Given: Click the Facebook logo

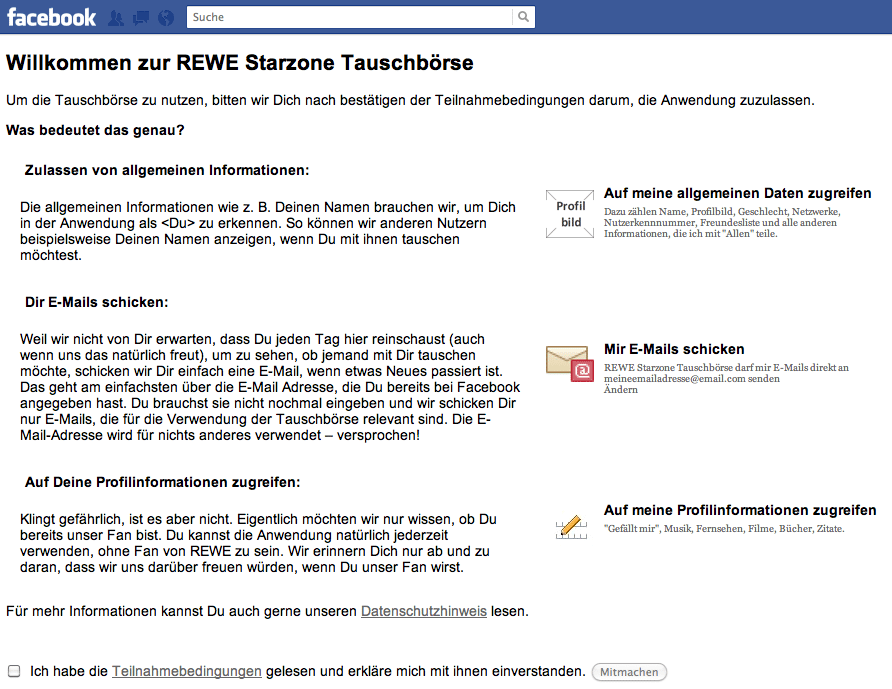Looking at the screenshot, I should [x=51, y=18].
